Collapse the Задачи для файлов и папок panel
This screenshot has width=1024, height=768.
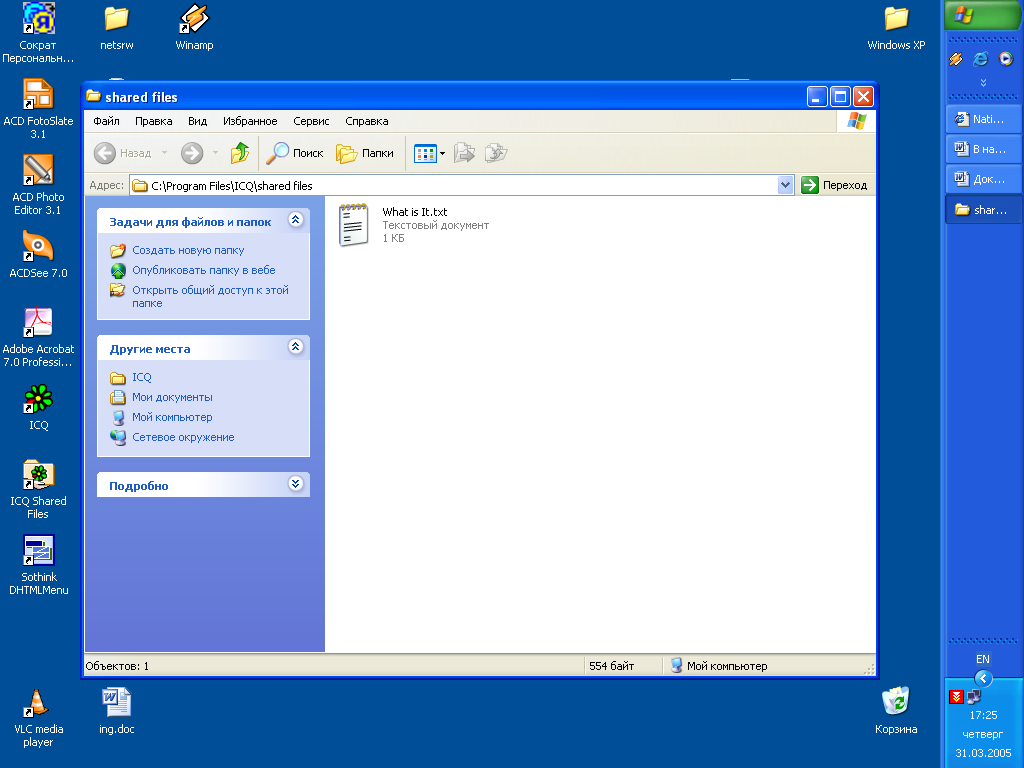click(x=296, y=220)
